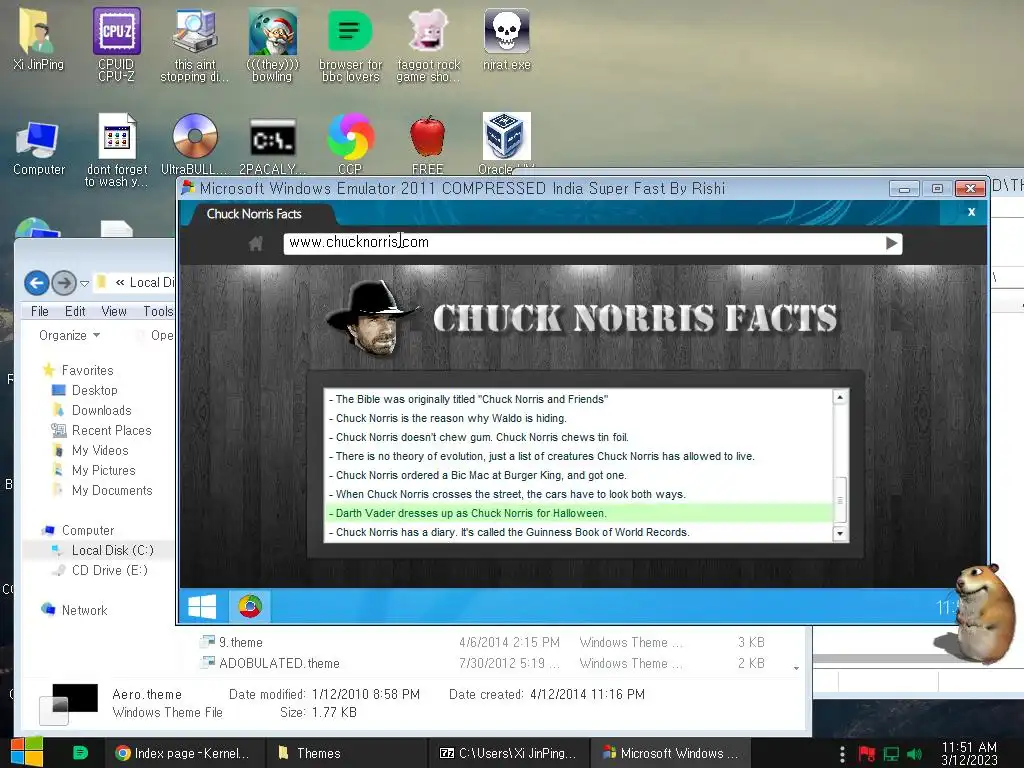Click the green taskbar pinned app icon
This screenshot has height=768, width=1024.
coord(80,753)
